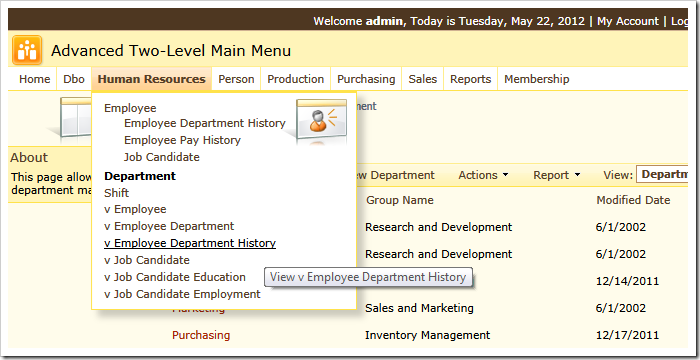Select the v Employee Department menu item
The image size is (700, 360).
(x=169, y=226)
